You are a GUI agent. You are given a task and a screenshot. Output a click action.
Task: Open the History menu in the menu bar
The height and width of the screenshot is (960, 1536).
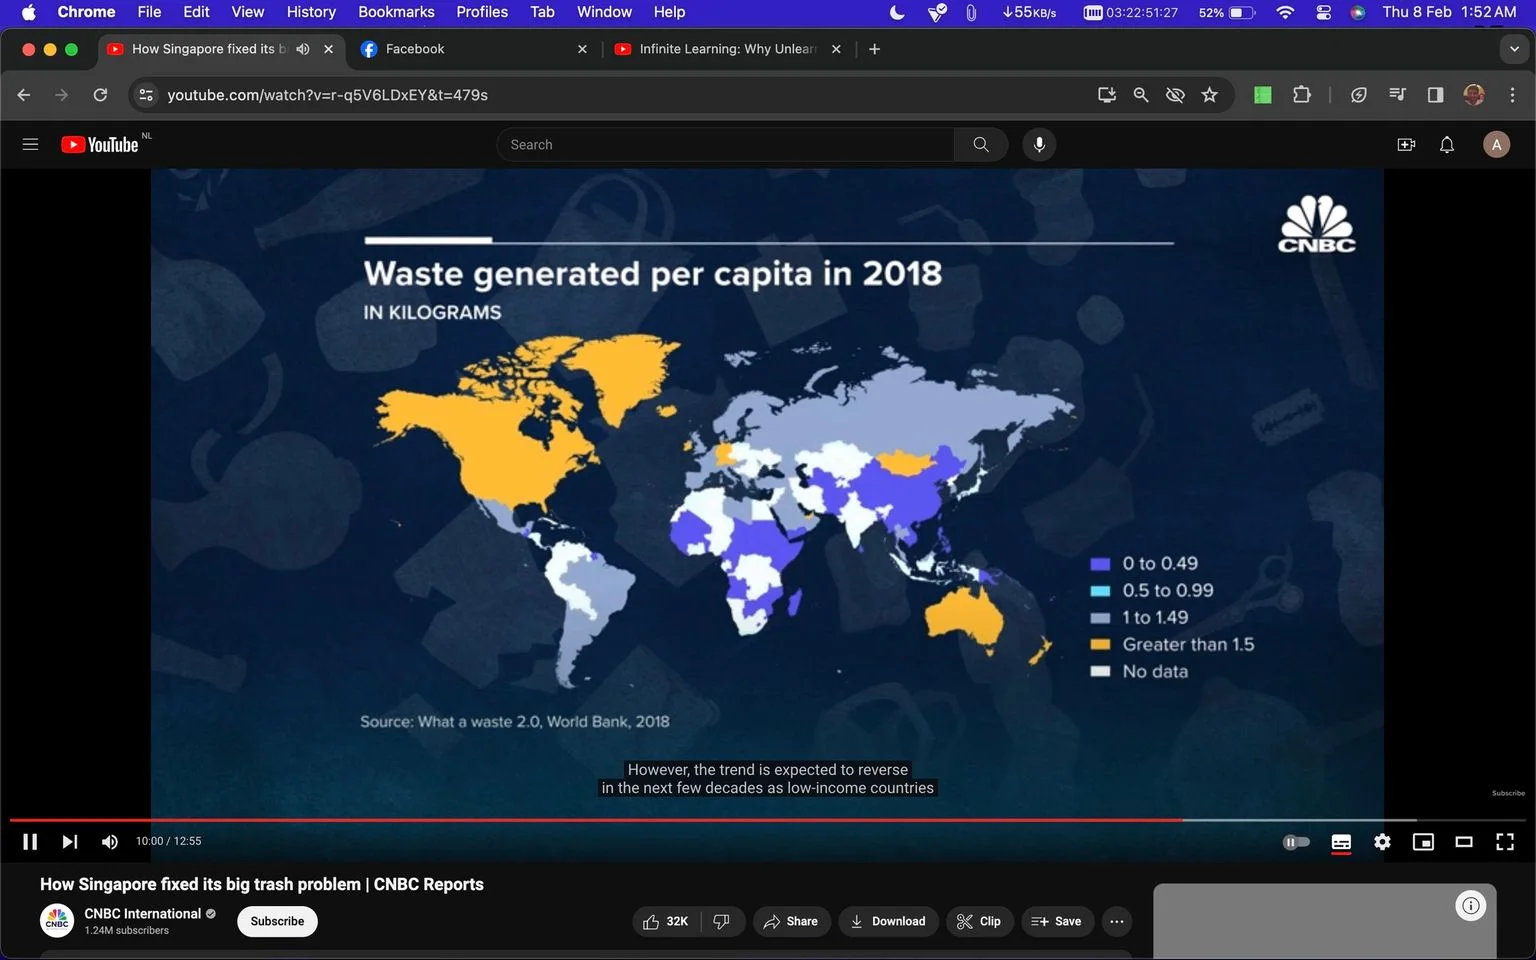click(311, 12)
